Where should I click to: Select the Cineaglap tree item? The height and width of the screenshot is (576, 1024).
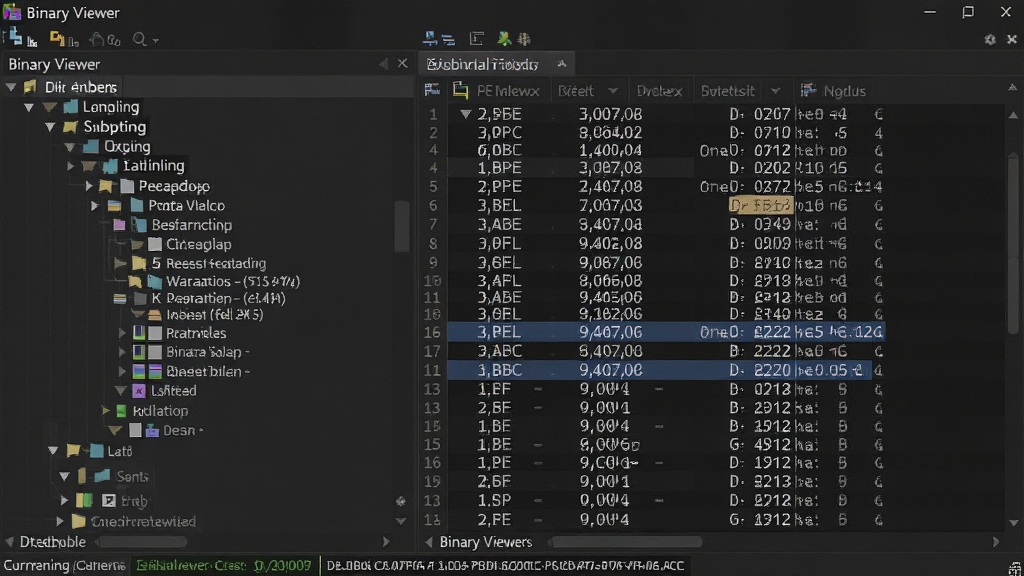tap(199, 244)
